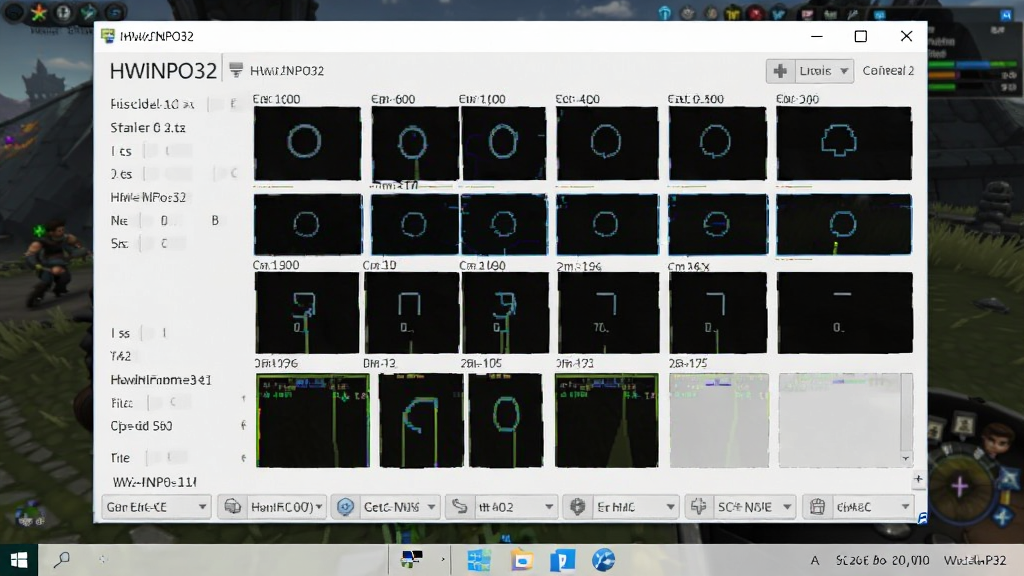Close the HWINPO32 window
This screenshot has height=576, width=1024.
coord(906,37)
